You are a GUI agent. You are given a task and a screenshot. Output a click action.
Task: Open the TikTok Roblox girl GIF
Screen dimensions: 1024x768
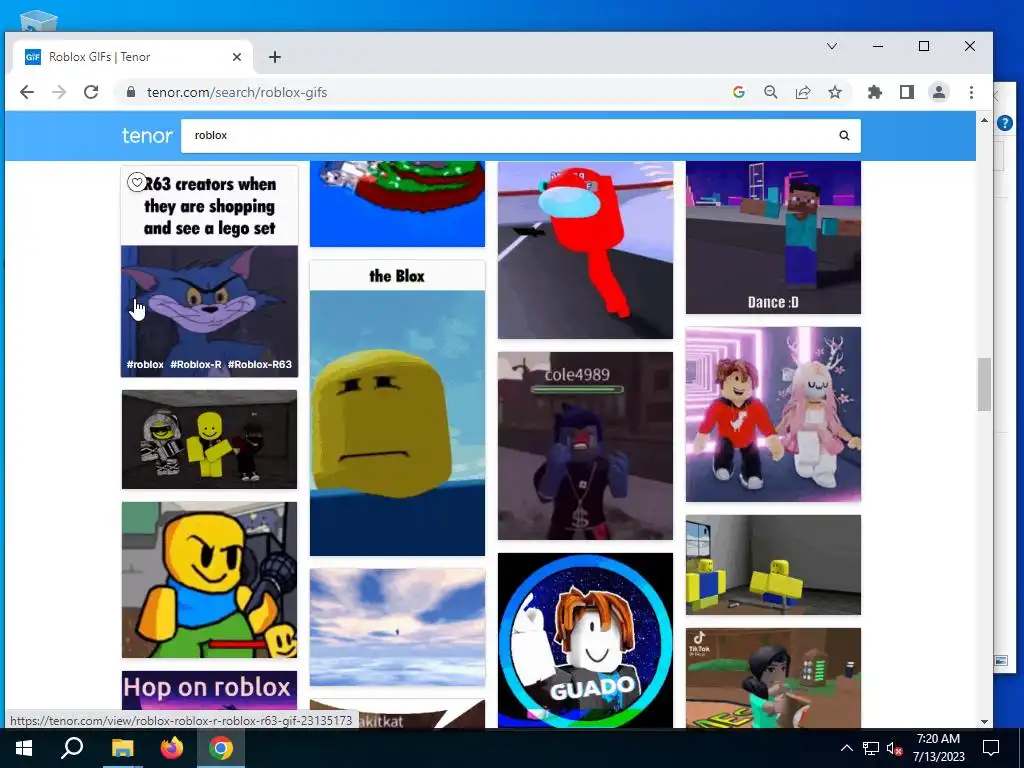[773, 678]
